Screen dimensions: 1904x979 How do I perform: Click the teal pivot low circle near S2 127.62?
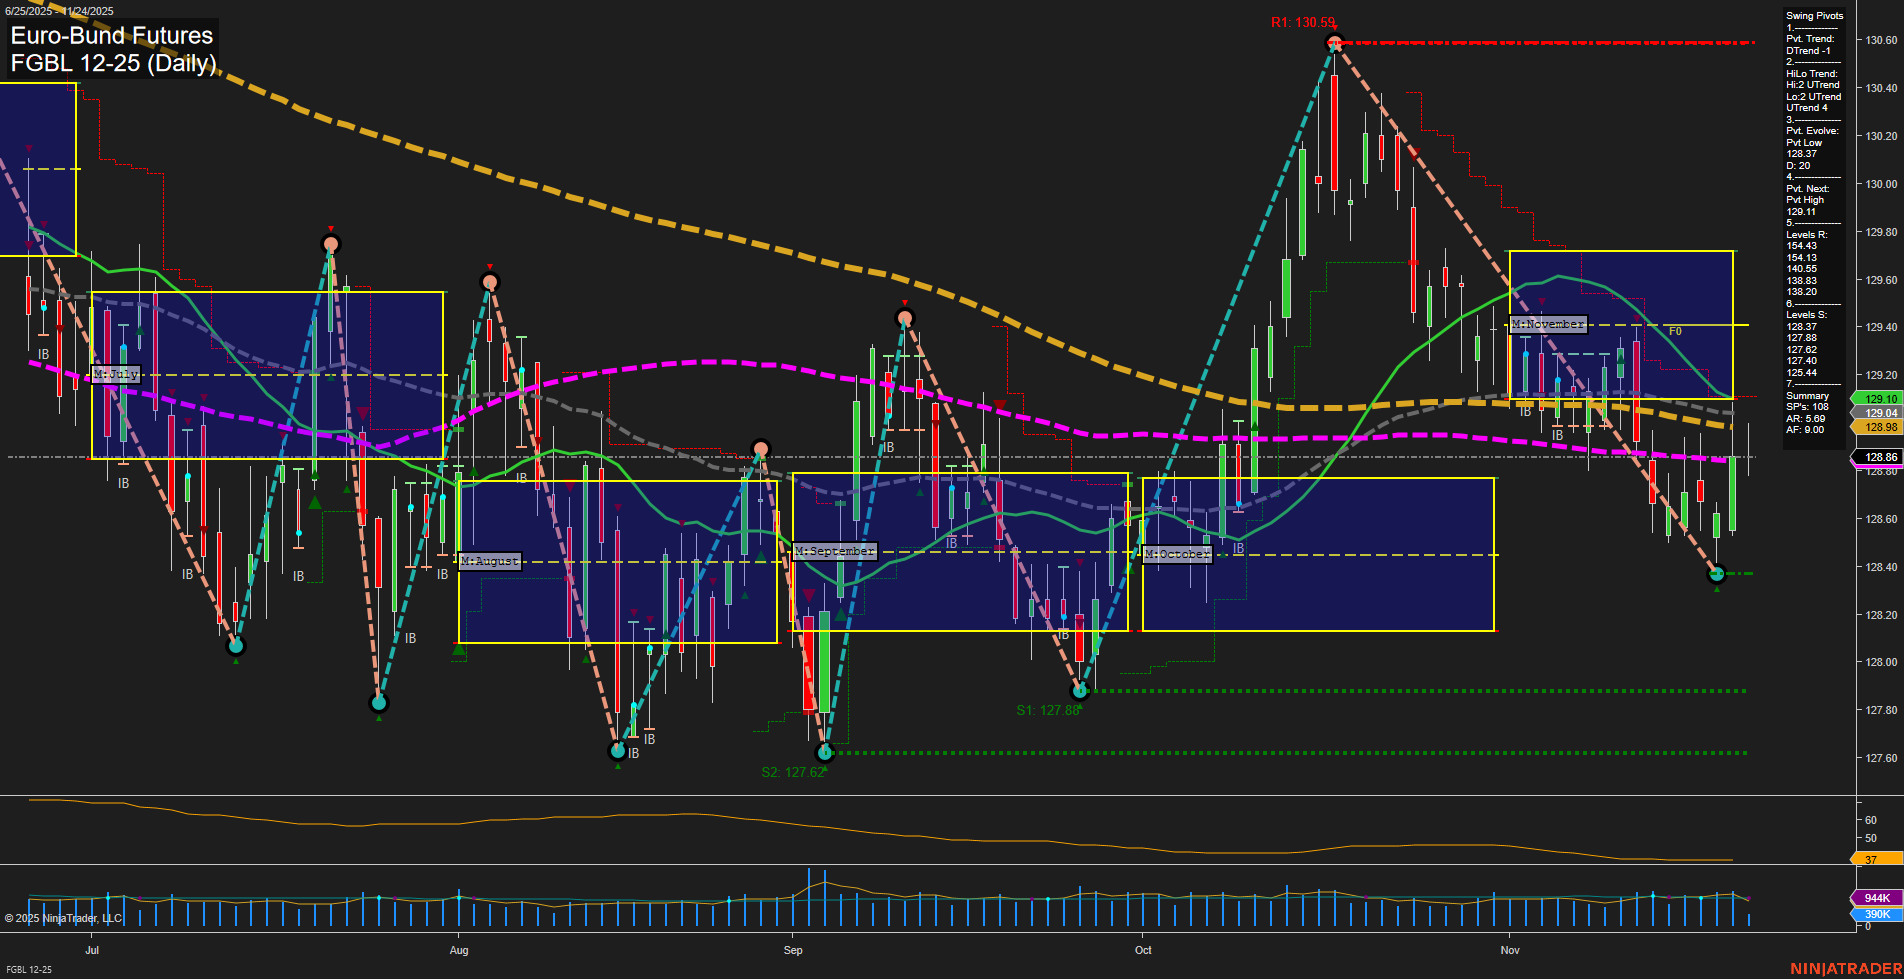[823, 753]
